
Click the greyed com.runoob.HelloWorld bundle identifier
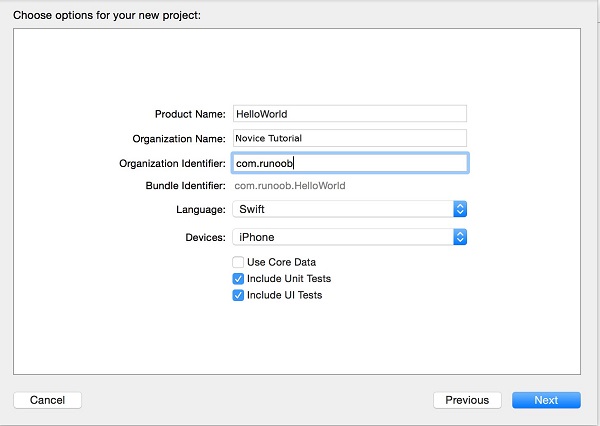point(290,186)
